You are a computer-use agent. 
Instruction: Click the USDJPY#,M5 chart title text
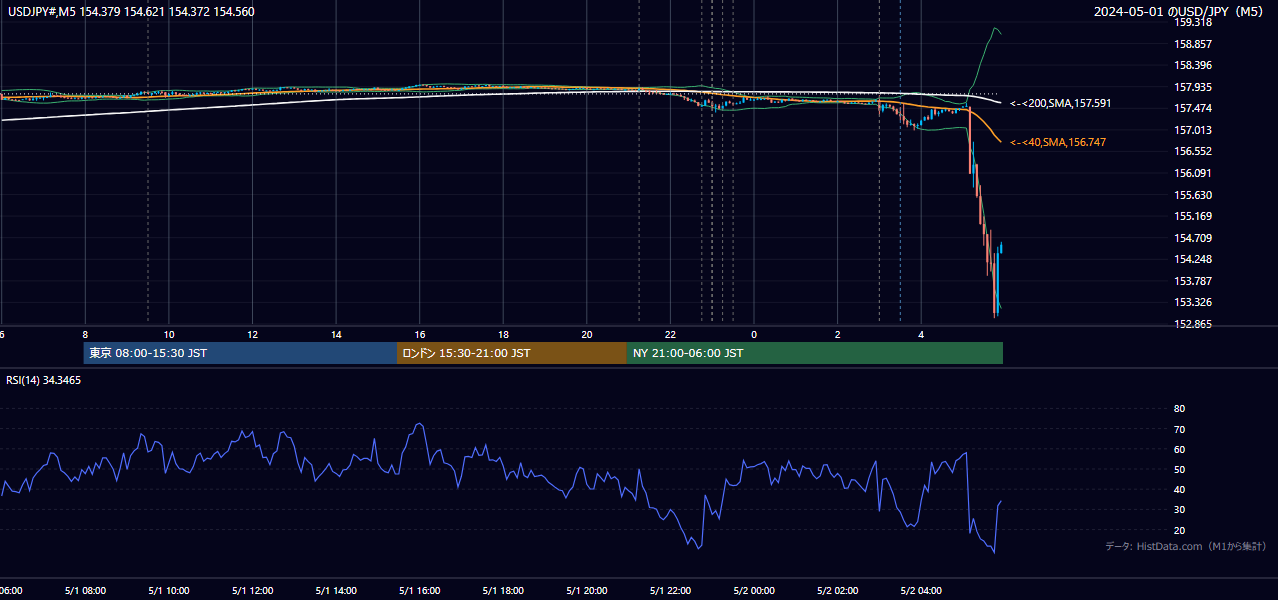131,12
